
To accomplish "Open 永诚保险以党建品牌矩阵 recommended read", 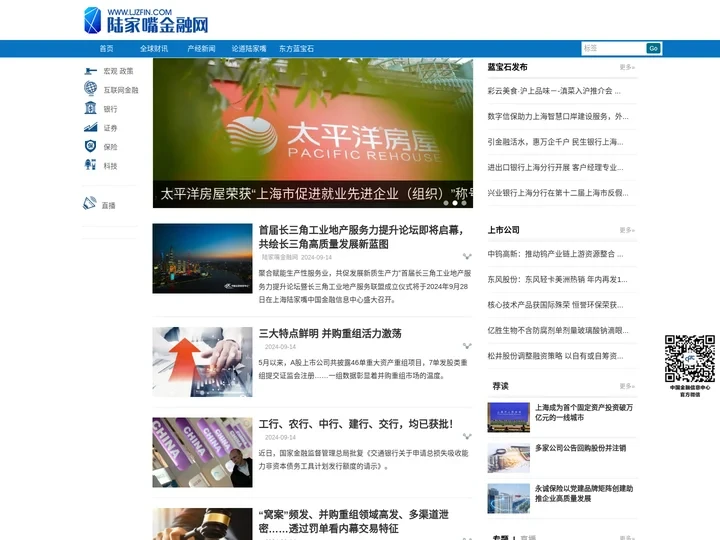I will pos(584,493).
